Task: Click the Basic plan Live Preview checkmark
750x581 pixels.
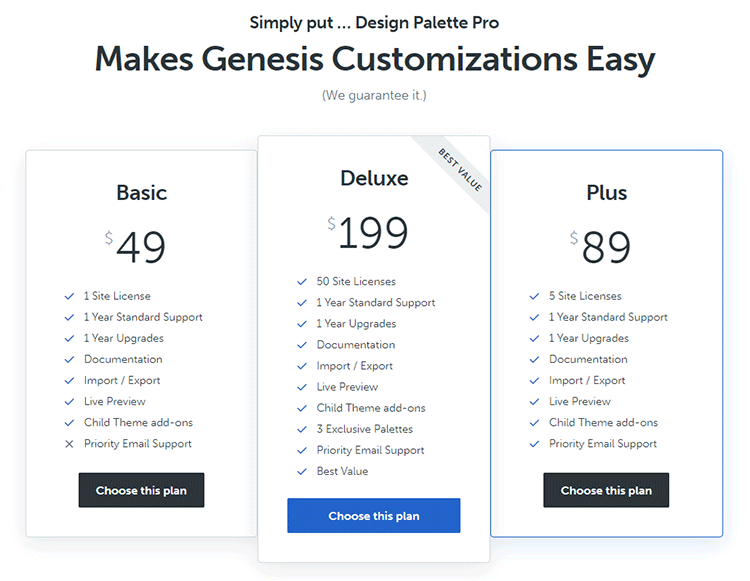Action: [x=69, y=402]
